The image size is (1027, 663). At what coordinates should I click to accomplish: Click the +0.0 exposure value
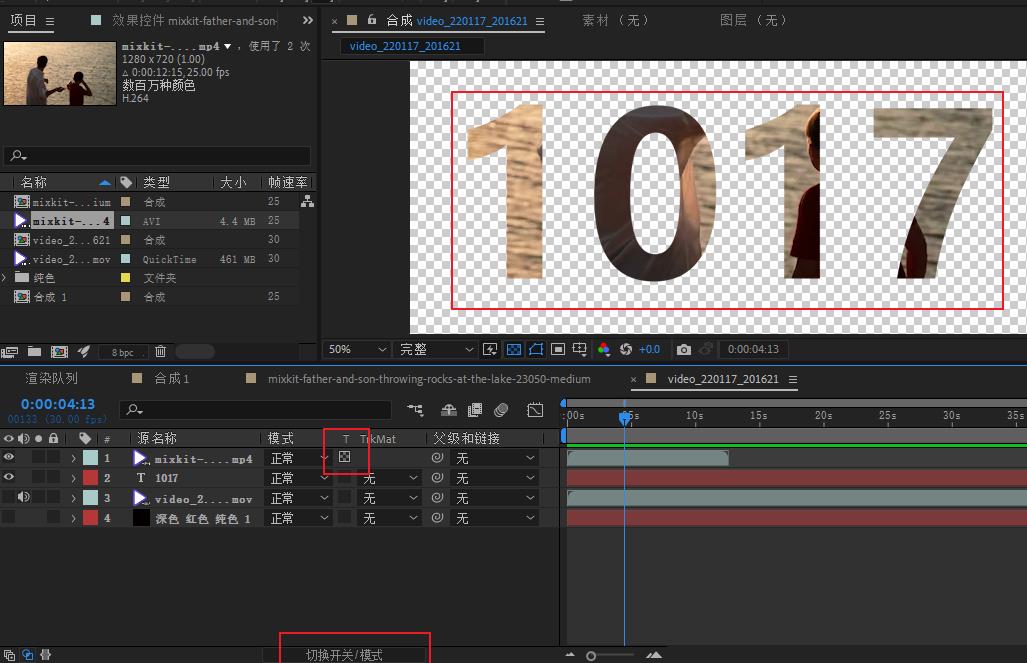[x=649, y=349]
